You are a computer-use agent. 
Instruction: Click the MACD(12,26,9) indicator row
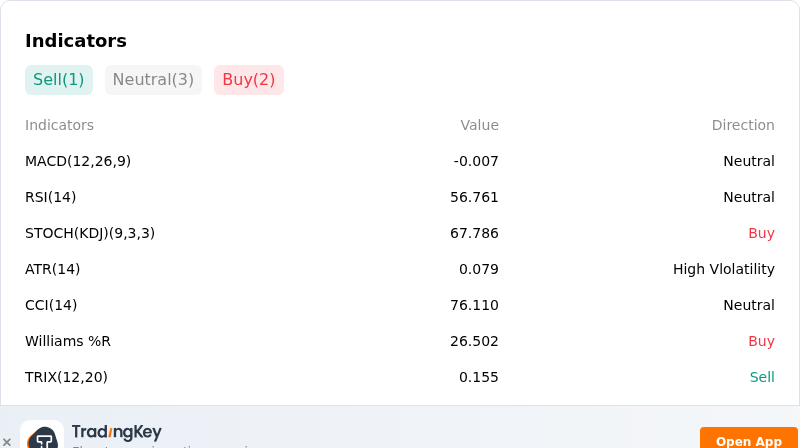(399, 161)
